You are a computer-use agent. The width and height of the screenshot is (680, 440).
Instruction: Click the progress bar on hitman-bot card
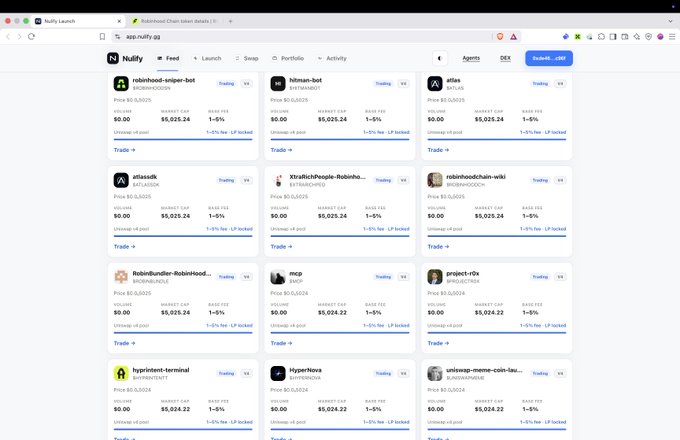pyautogui.click(x=340, y=140)
